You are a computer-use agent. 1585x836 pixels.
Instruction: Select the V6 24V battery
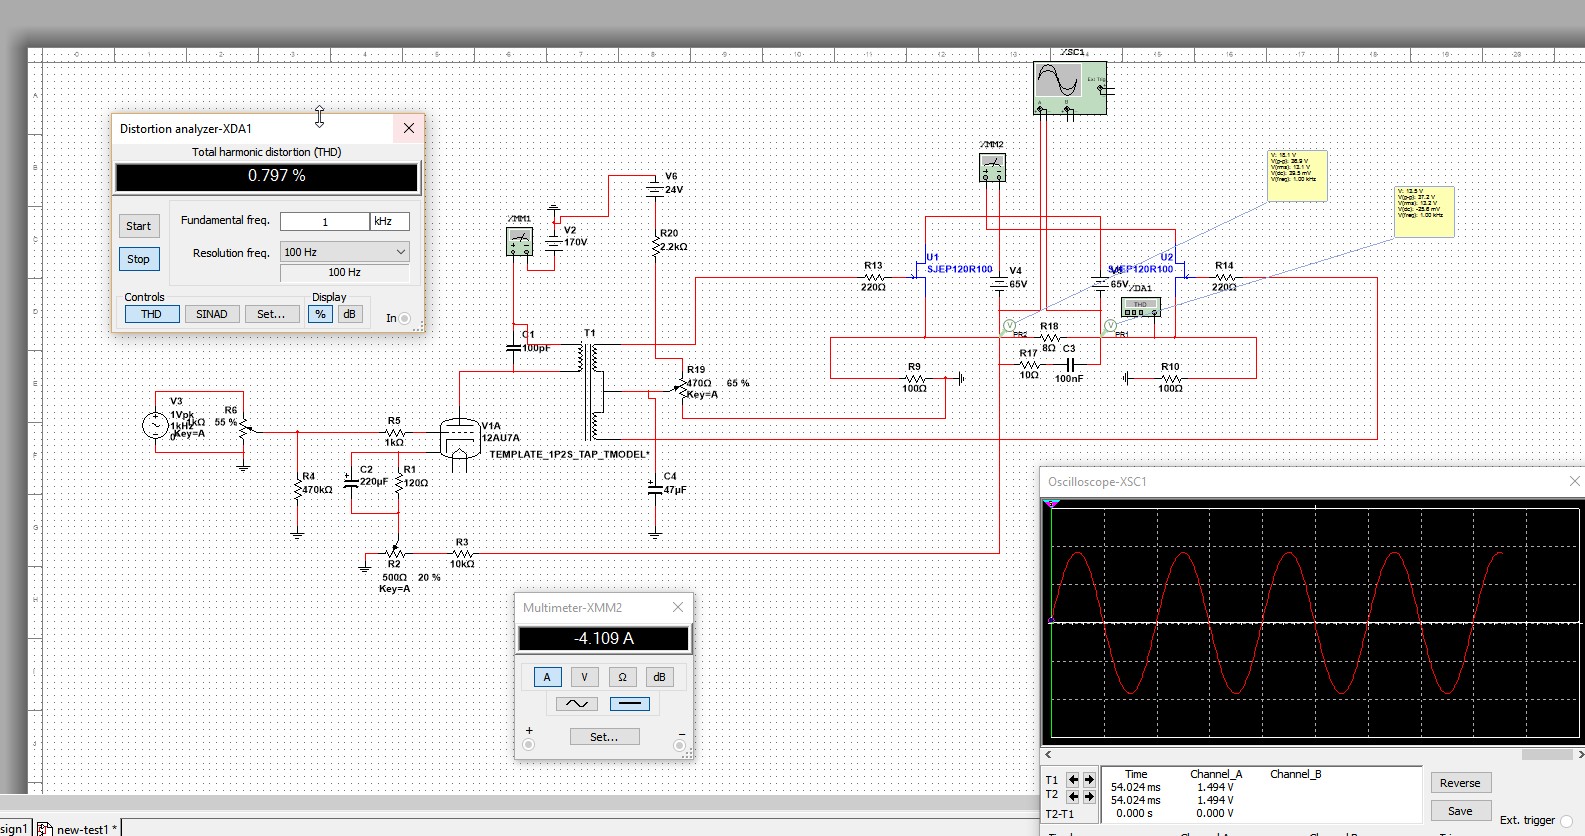tap(655, 187)
